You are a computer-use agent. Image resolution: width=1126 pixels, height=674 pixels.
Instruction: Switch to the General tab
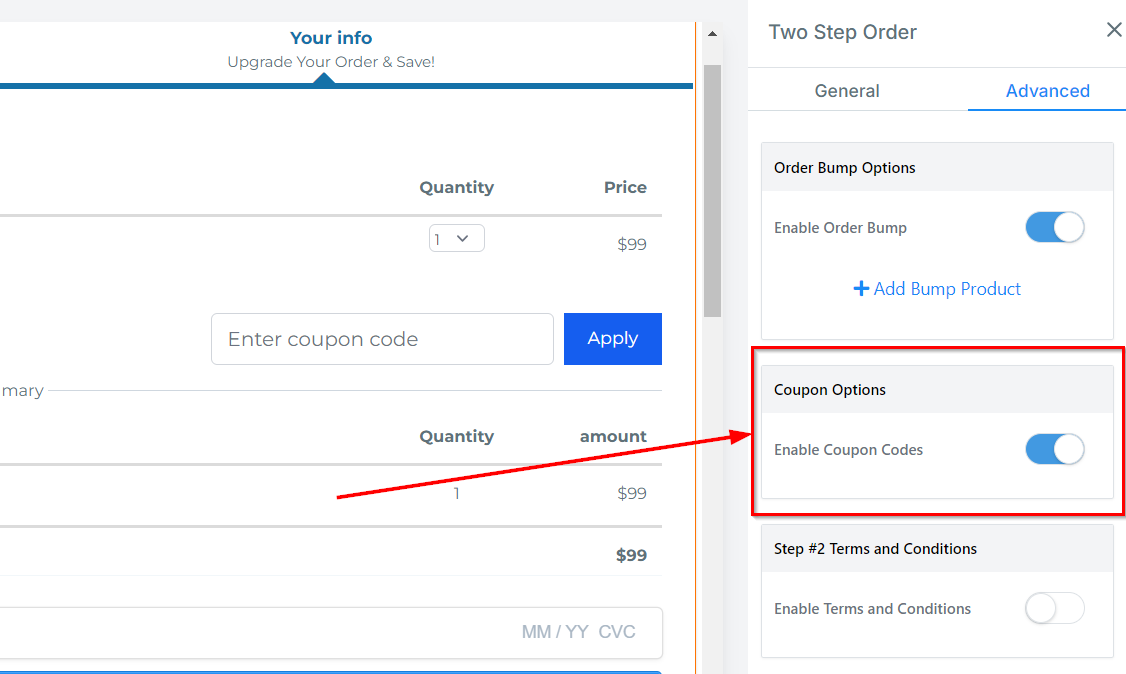coord(847,91)
